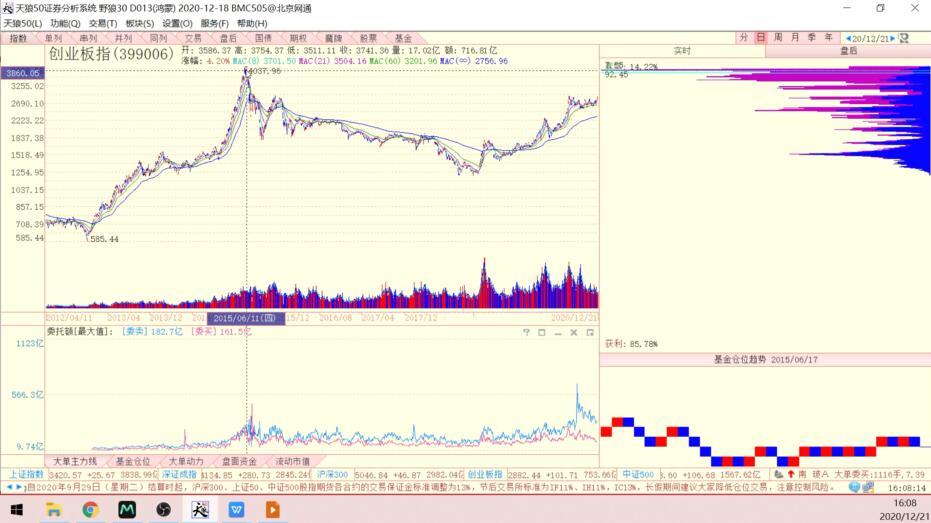The width and height of the screenshot is (931, 523).
Task: Open File Explorer from taskbar
Action: click(x=53, y=509)
